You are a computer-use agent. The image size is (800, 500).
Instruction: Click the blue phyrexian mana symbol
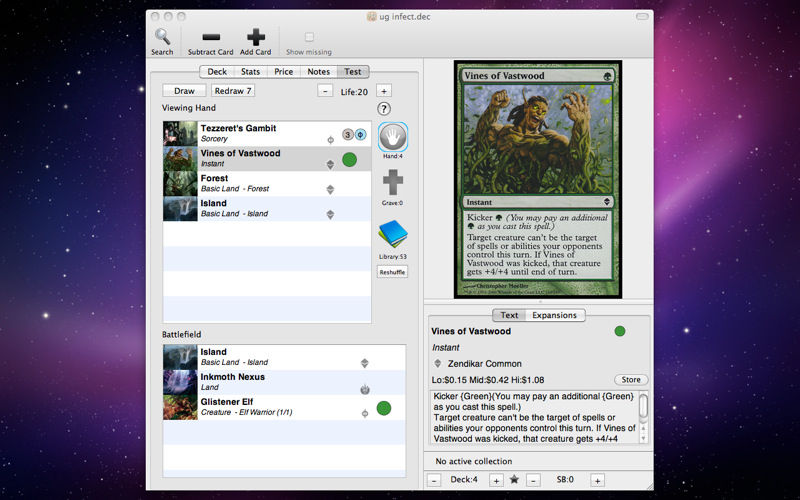(x=360, y=135)
